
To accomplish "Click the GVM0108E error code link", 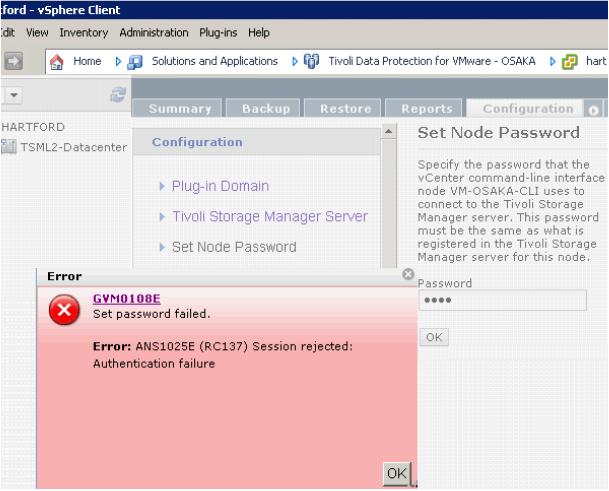I will 127,299.
